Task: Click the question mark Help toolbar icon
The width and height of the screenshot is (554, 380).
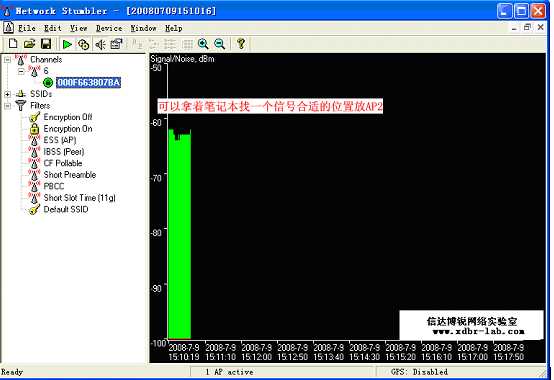Action: tap(241, 44)
